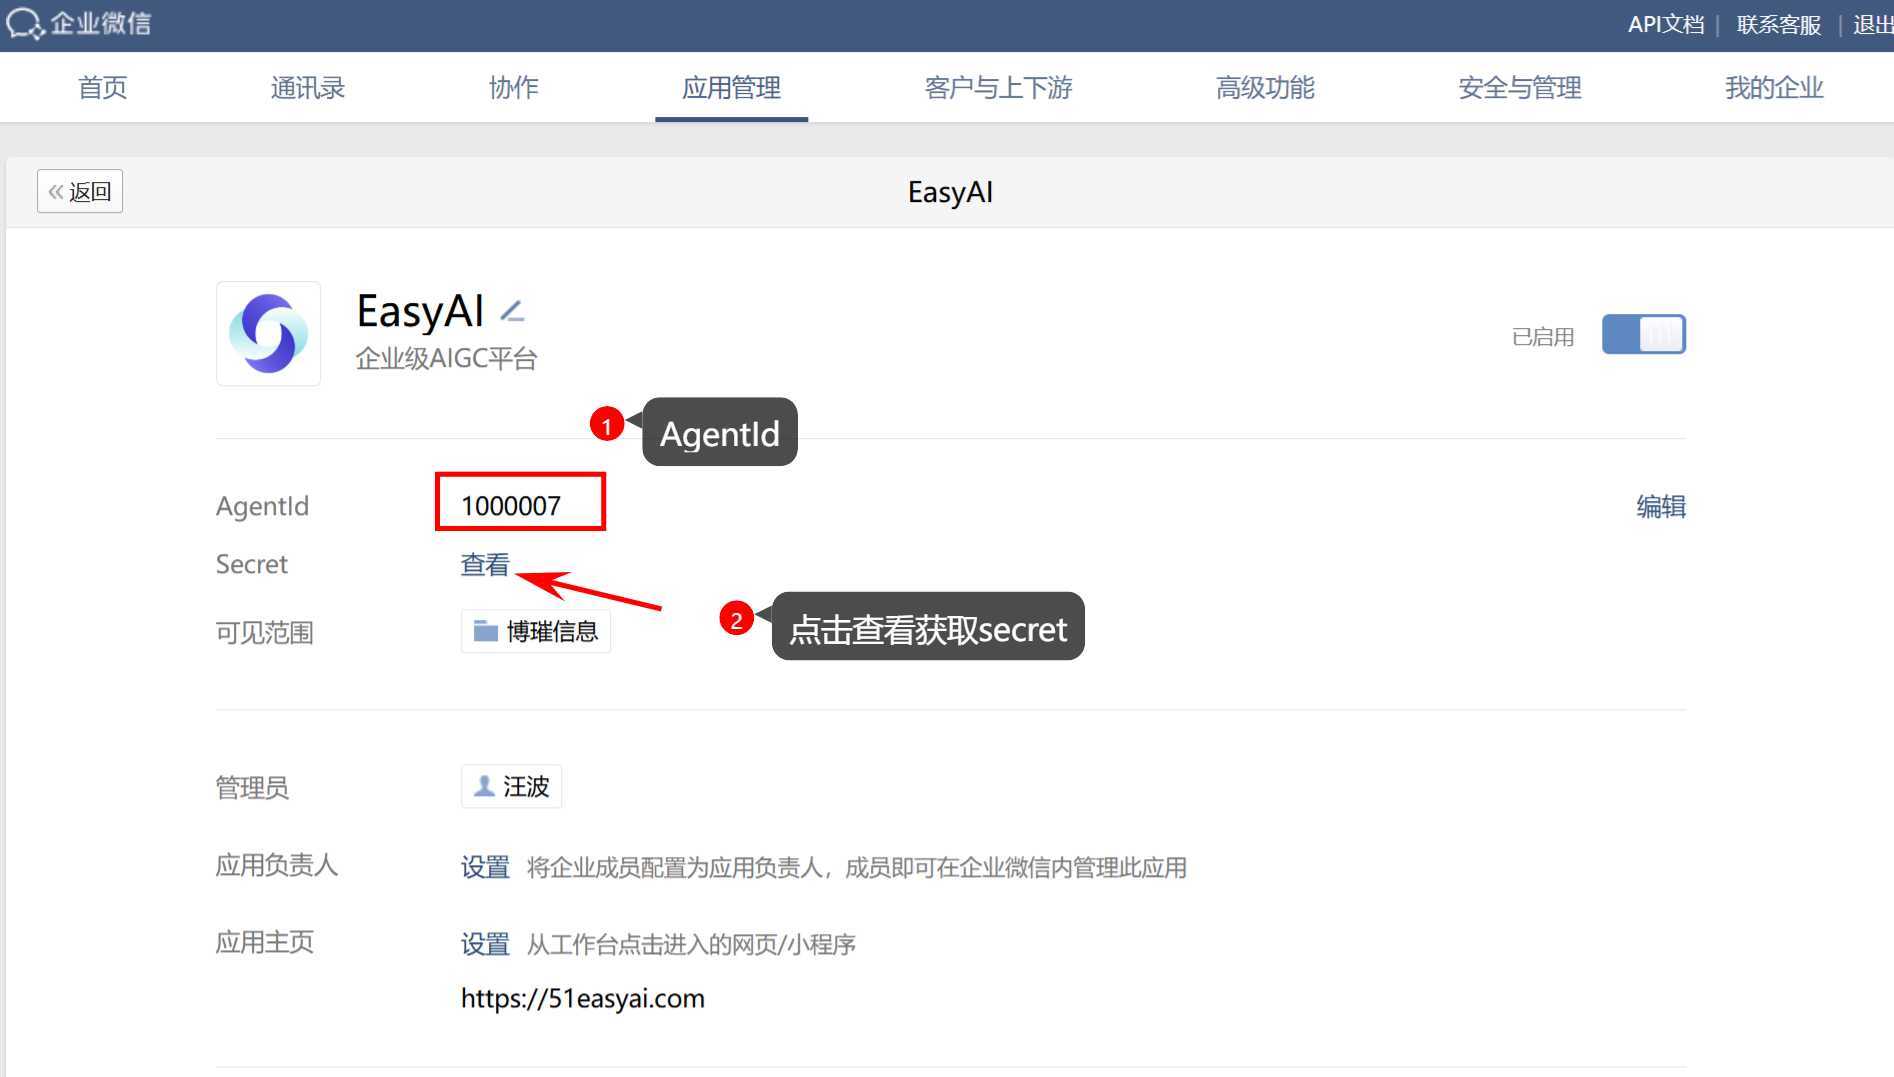1894x1077 pixels.
Task: Select the 应用管理 tab
Action: (731, 88)
